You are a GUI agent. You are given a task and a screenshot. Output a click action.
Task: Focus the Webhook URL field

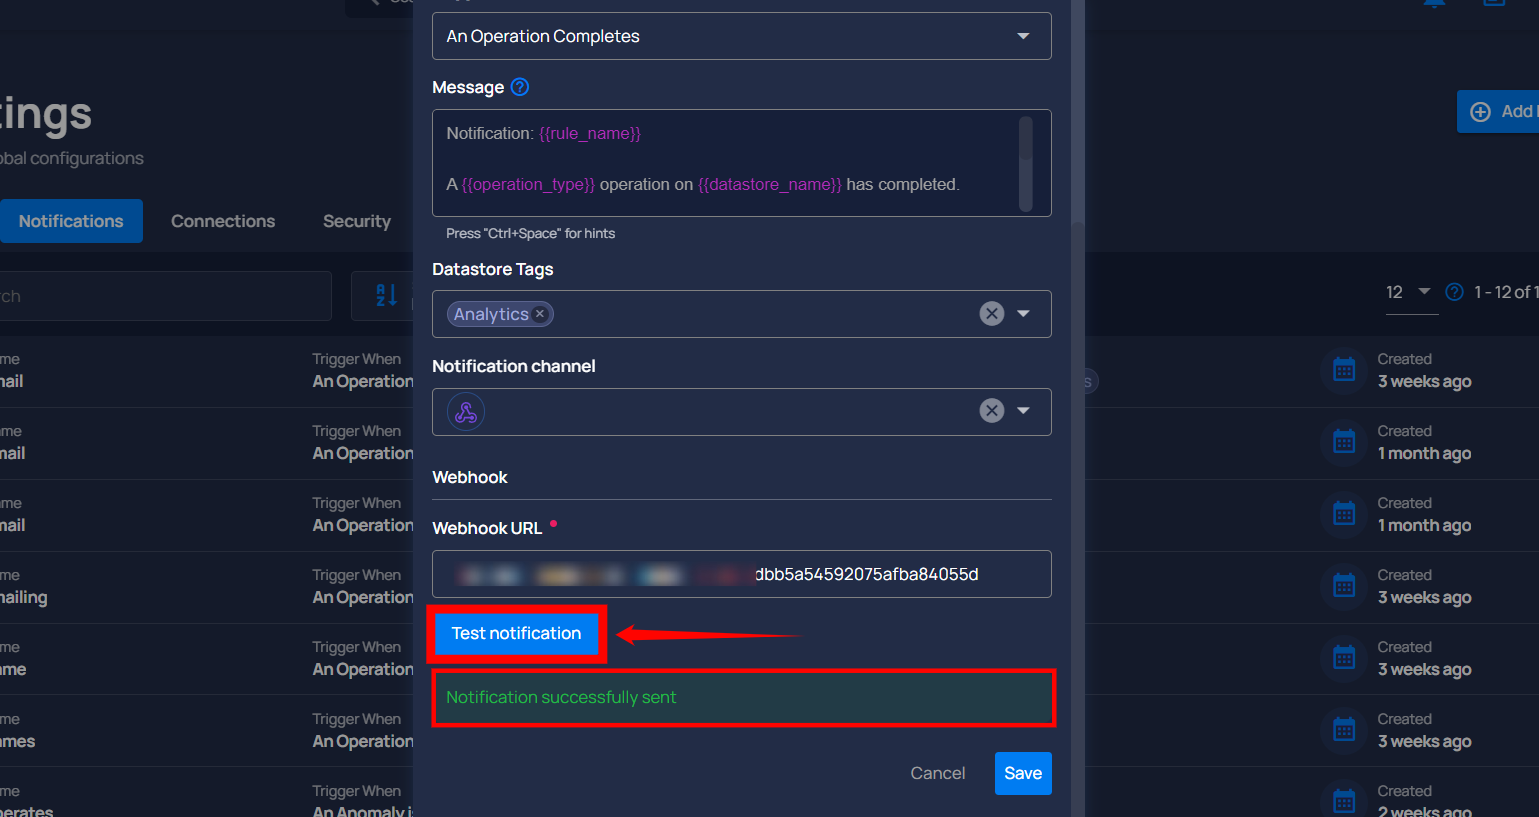pos(741,574)
